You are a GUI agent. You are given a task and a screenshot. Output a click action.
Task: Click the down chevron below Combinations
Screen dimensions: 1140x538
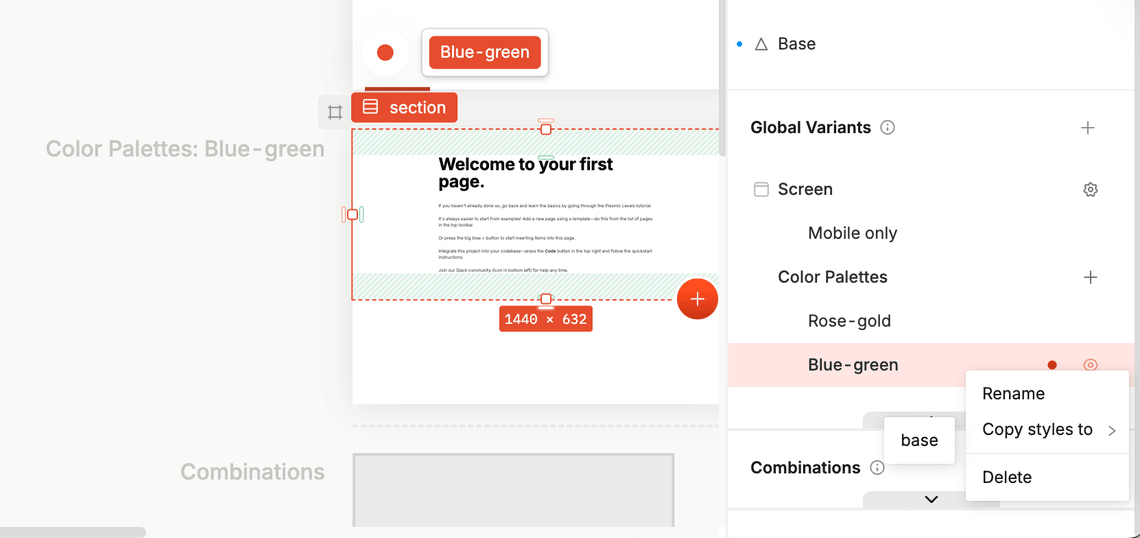pos(931,499)
